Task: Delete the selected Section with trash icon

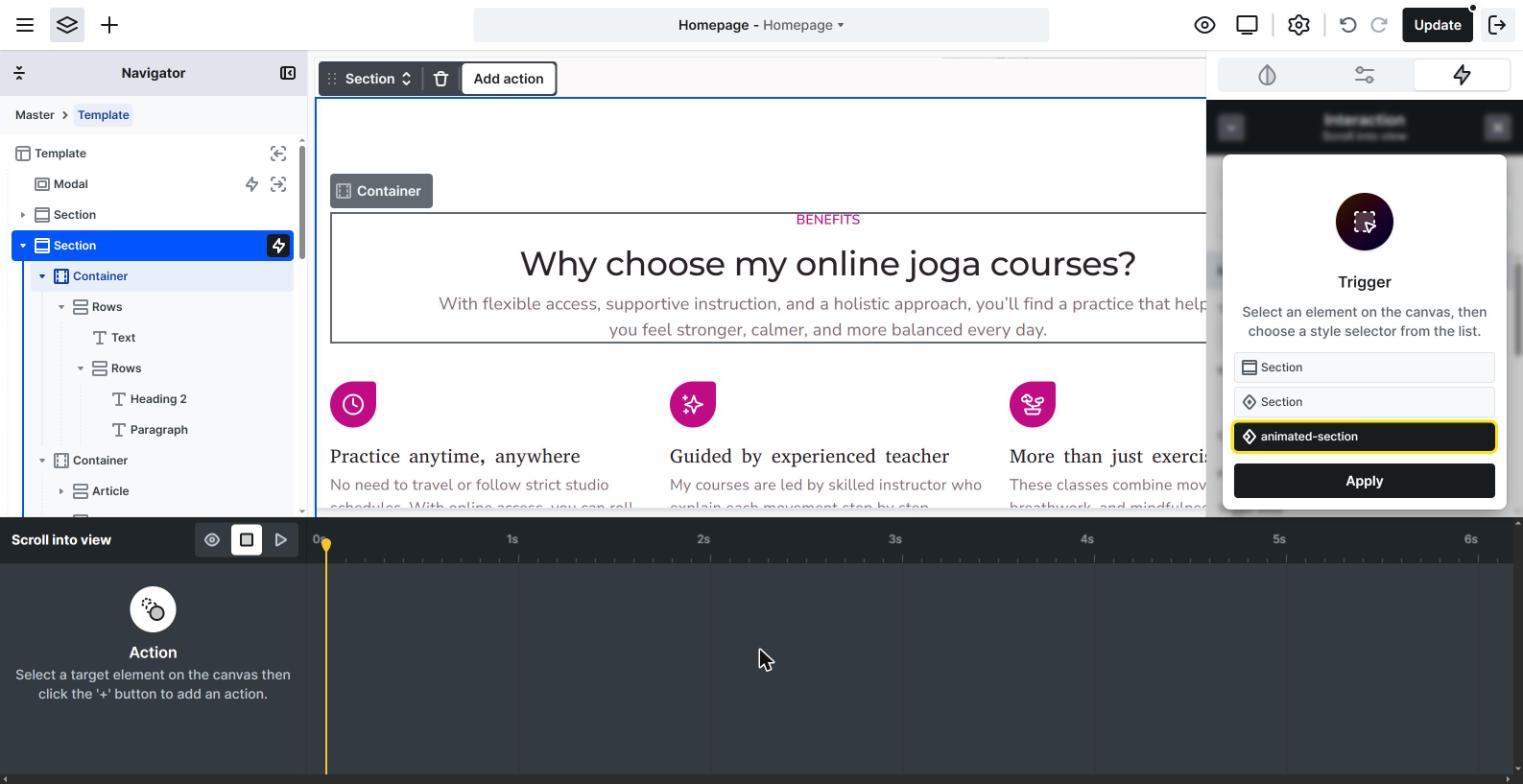Action: point(441,79)
